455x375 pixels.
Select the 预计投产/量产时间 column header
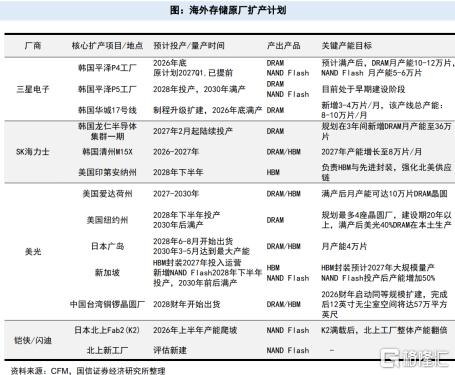tap(189, 46)
